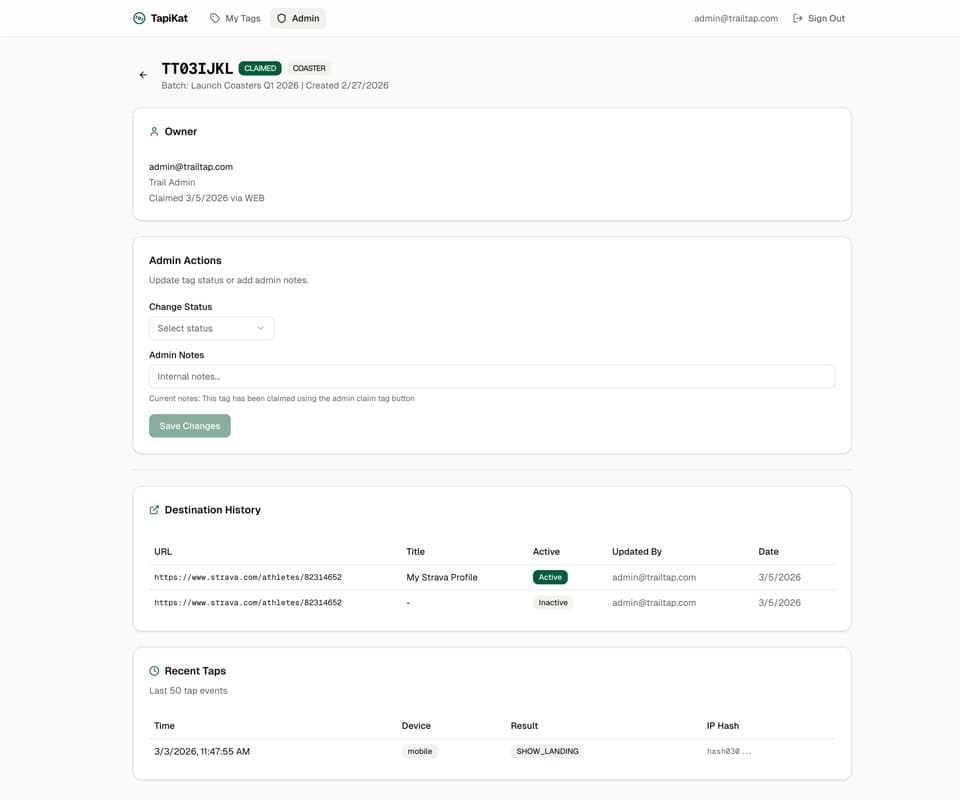Click the Last 50 tap events subtitle

tap(188, 691)
